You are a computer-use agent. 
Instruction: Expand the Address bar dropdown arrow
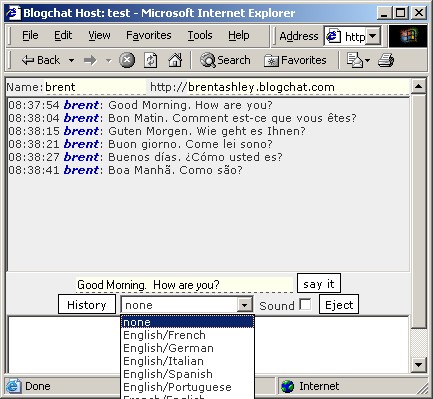point(373,36)
